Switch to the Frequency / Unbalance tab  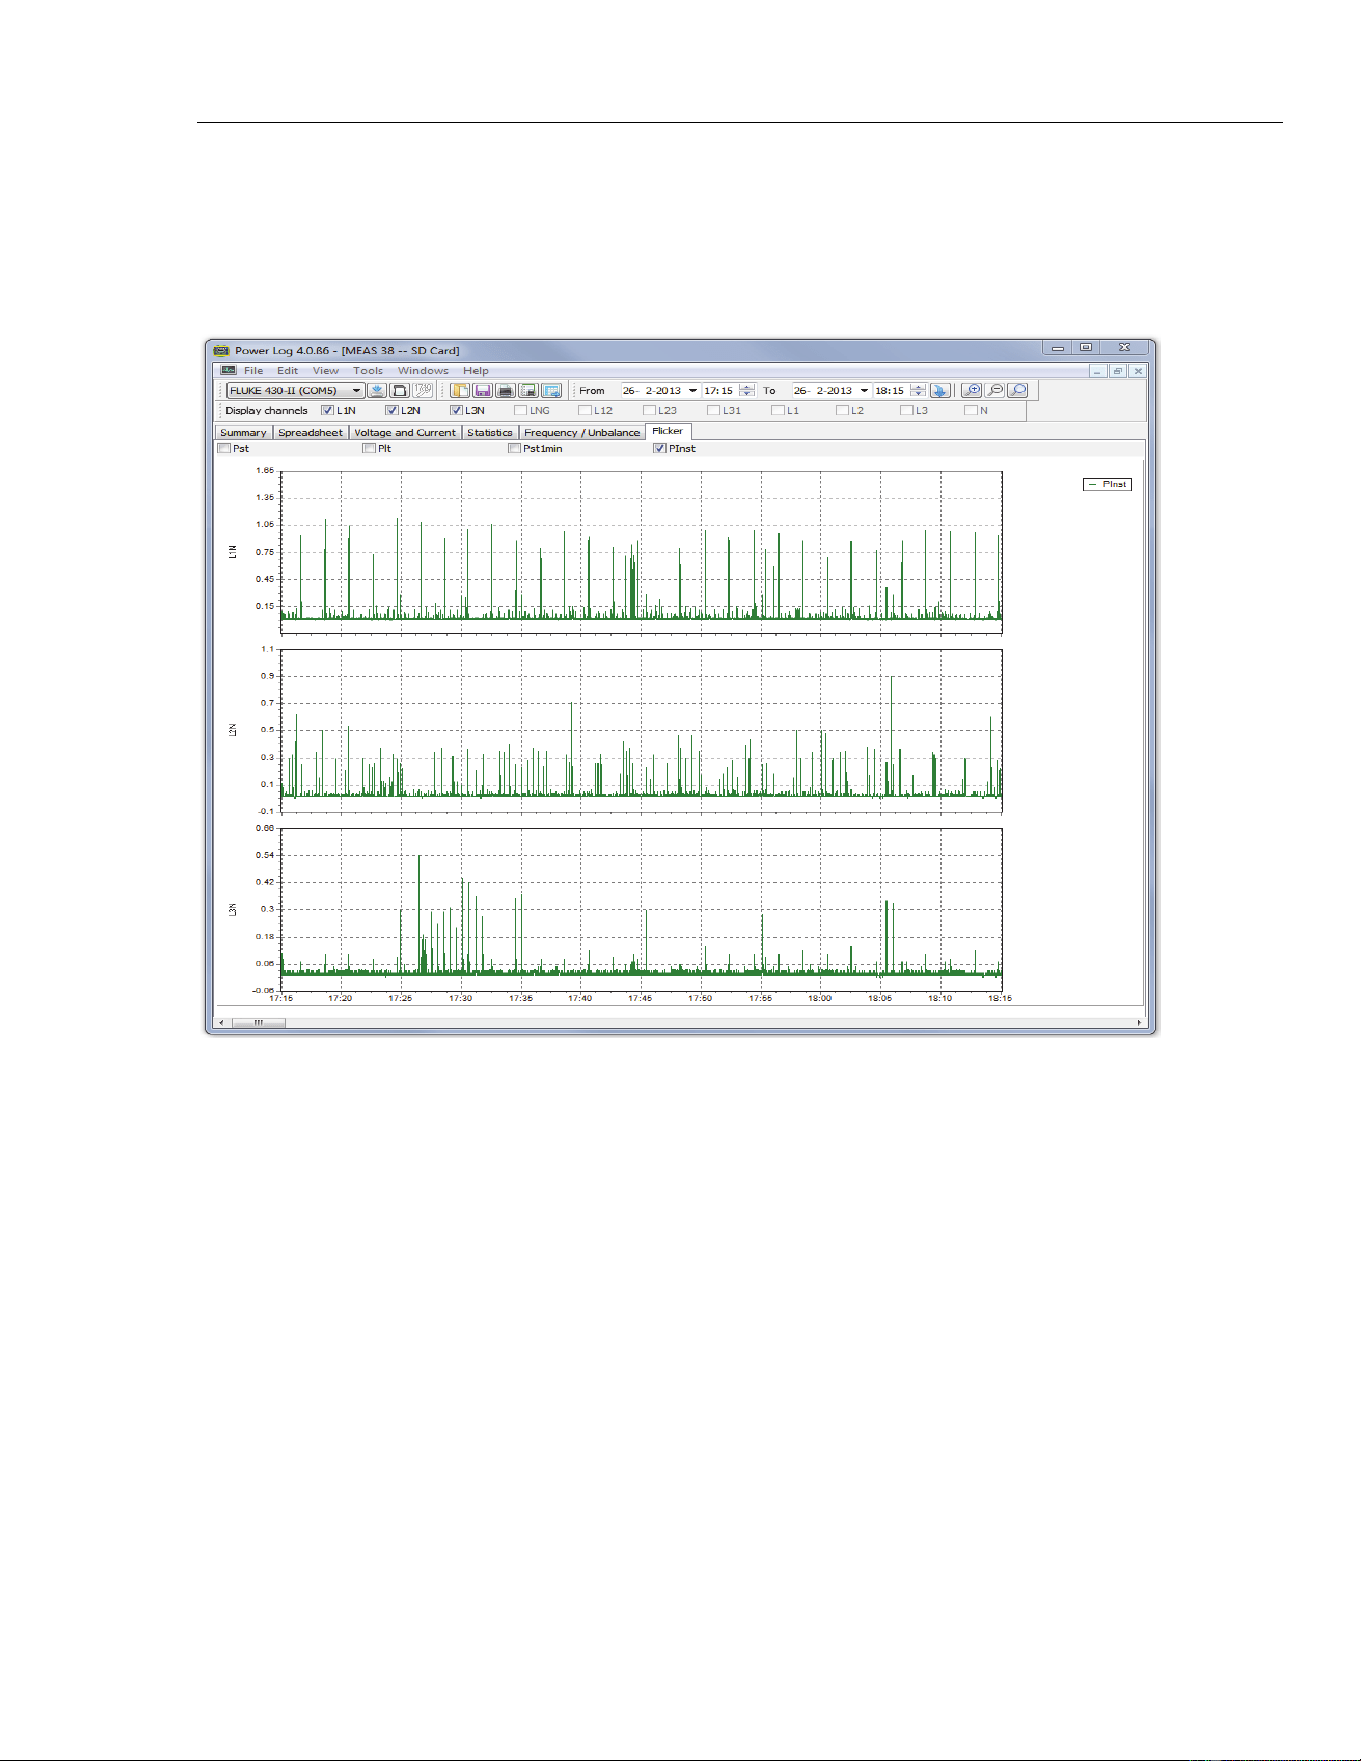[582, 432]
